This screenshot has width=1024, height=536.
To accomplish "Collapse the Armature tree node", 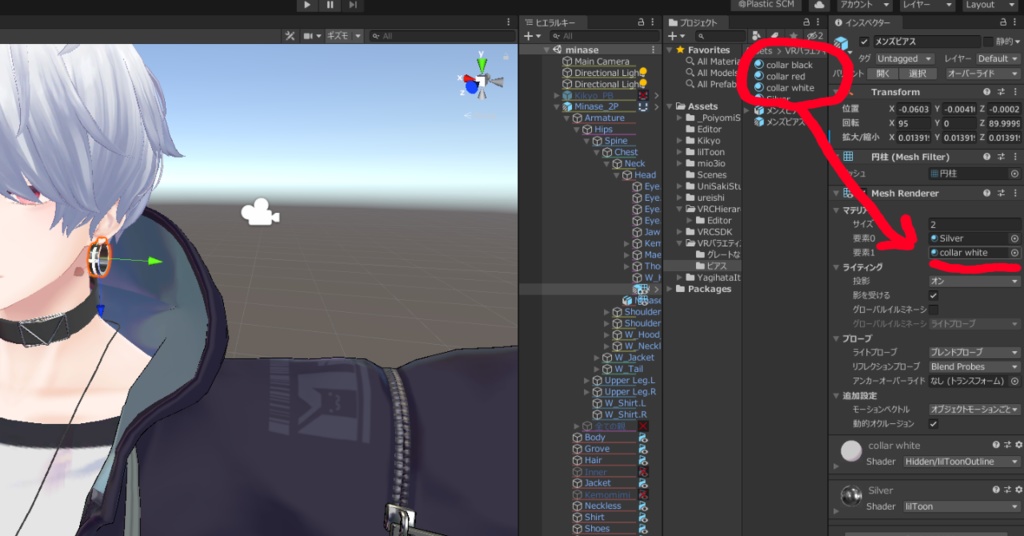I will 567,118.
